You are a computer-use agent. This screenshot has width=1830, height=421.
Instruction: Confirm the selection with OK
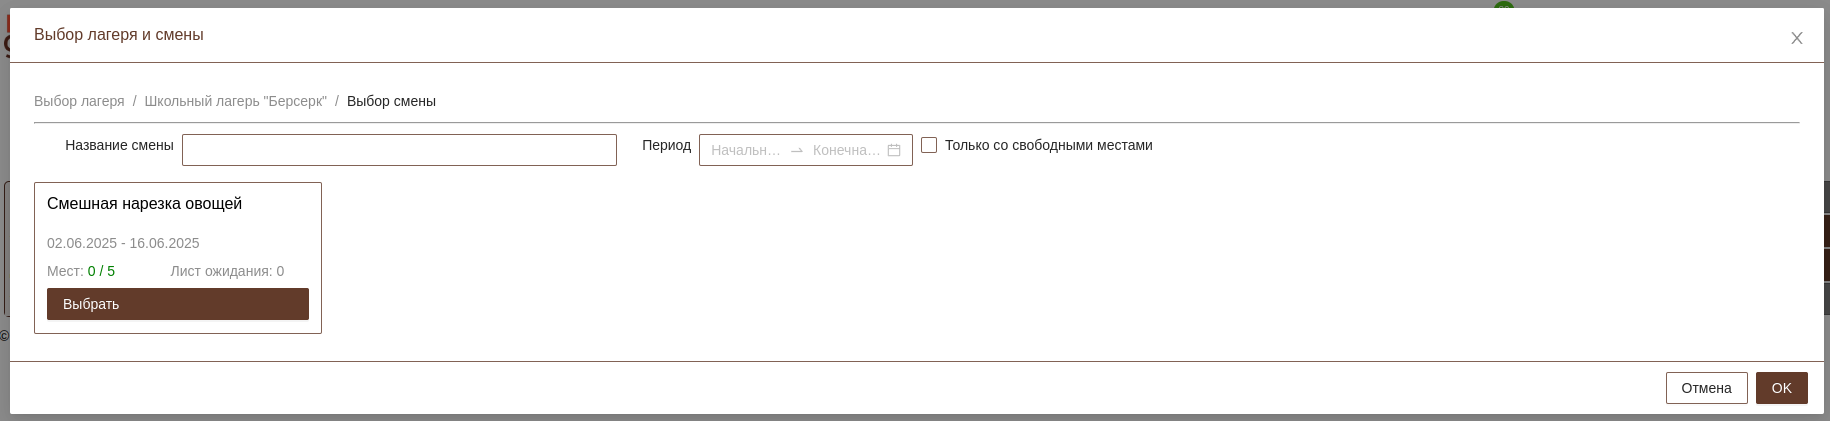(1781, 388)
